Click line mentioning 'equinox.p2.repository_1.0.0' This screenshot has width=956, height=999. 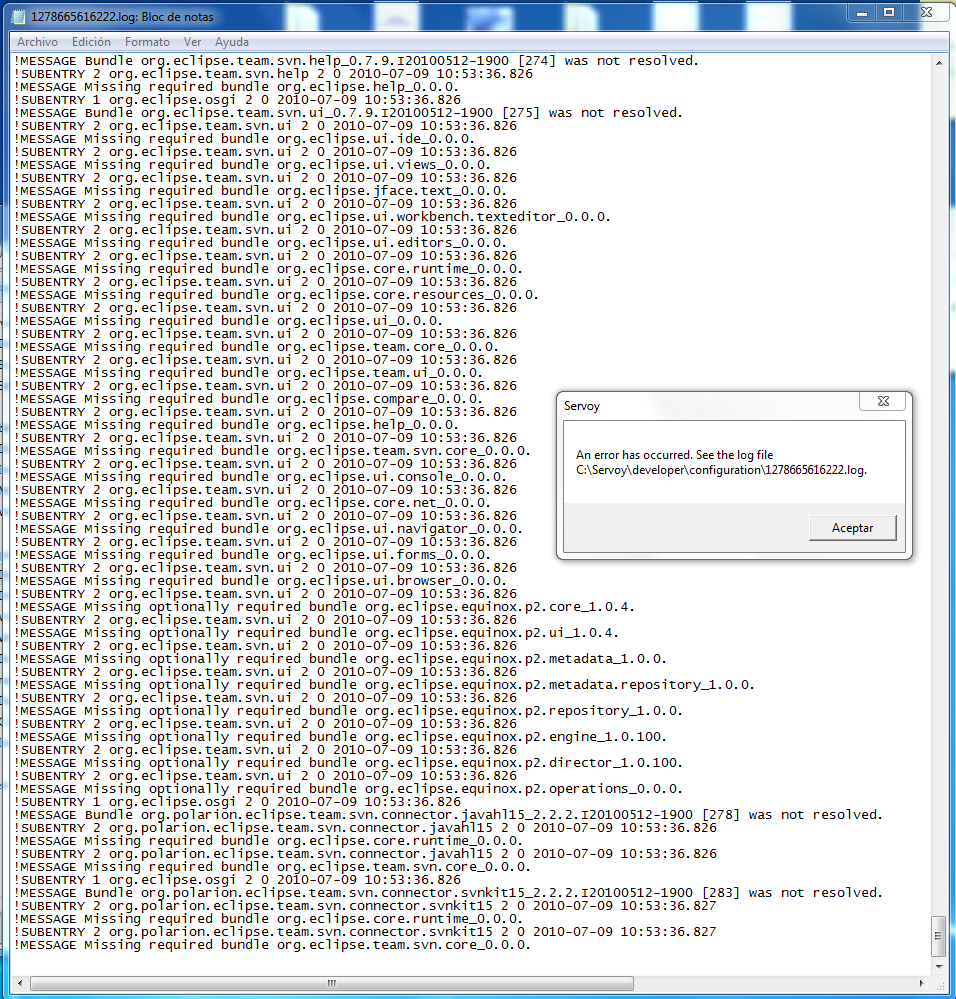tap(348, 710)
